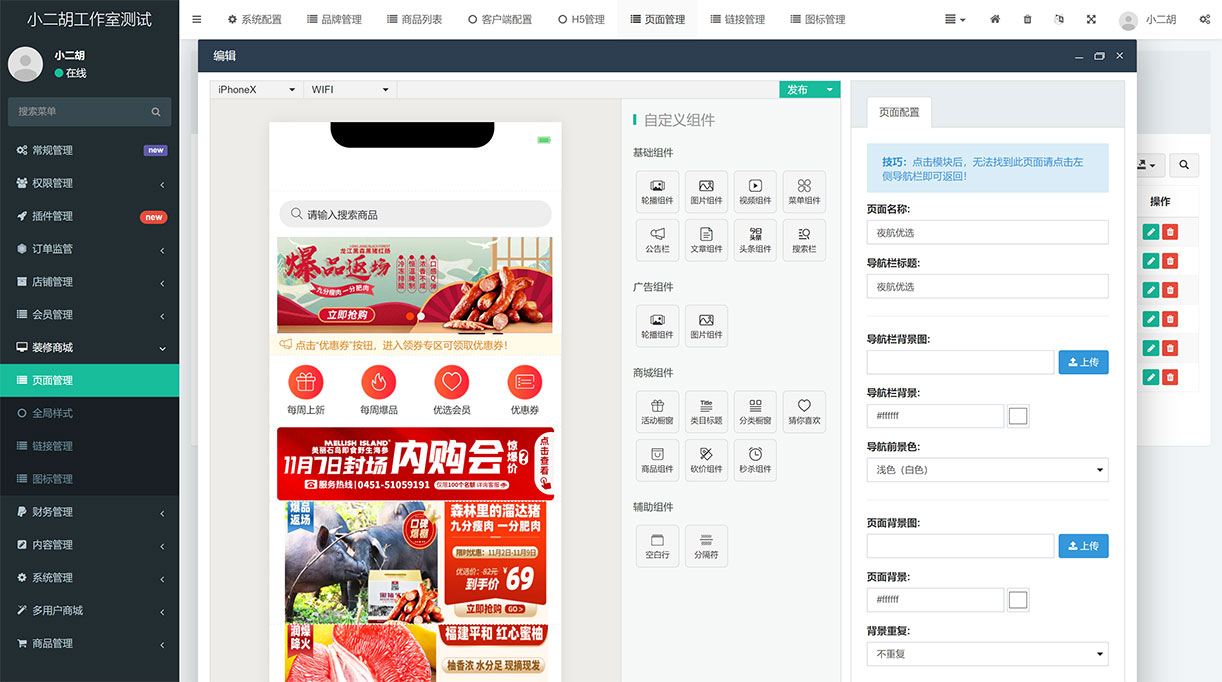Open the navigation bar background color picker swatch
Viewport: 1222px width, 682px height.
(x=1017, y=415)
